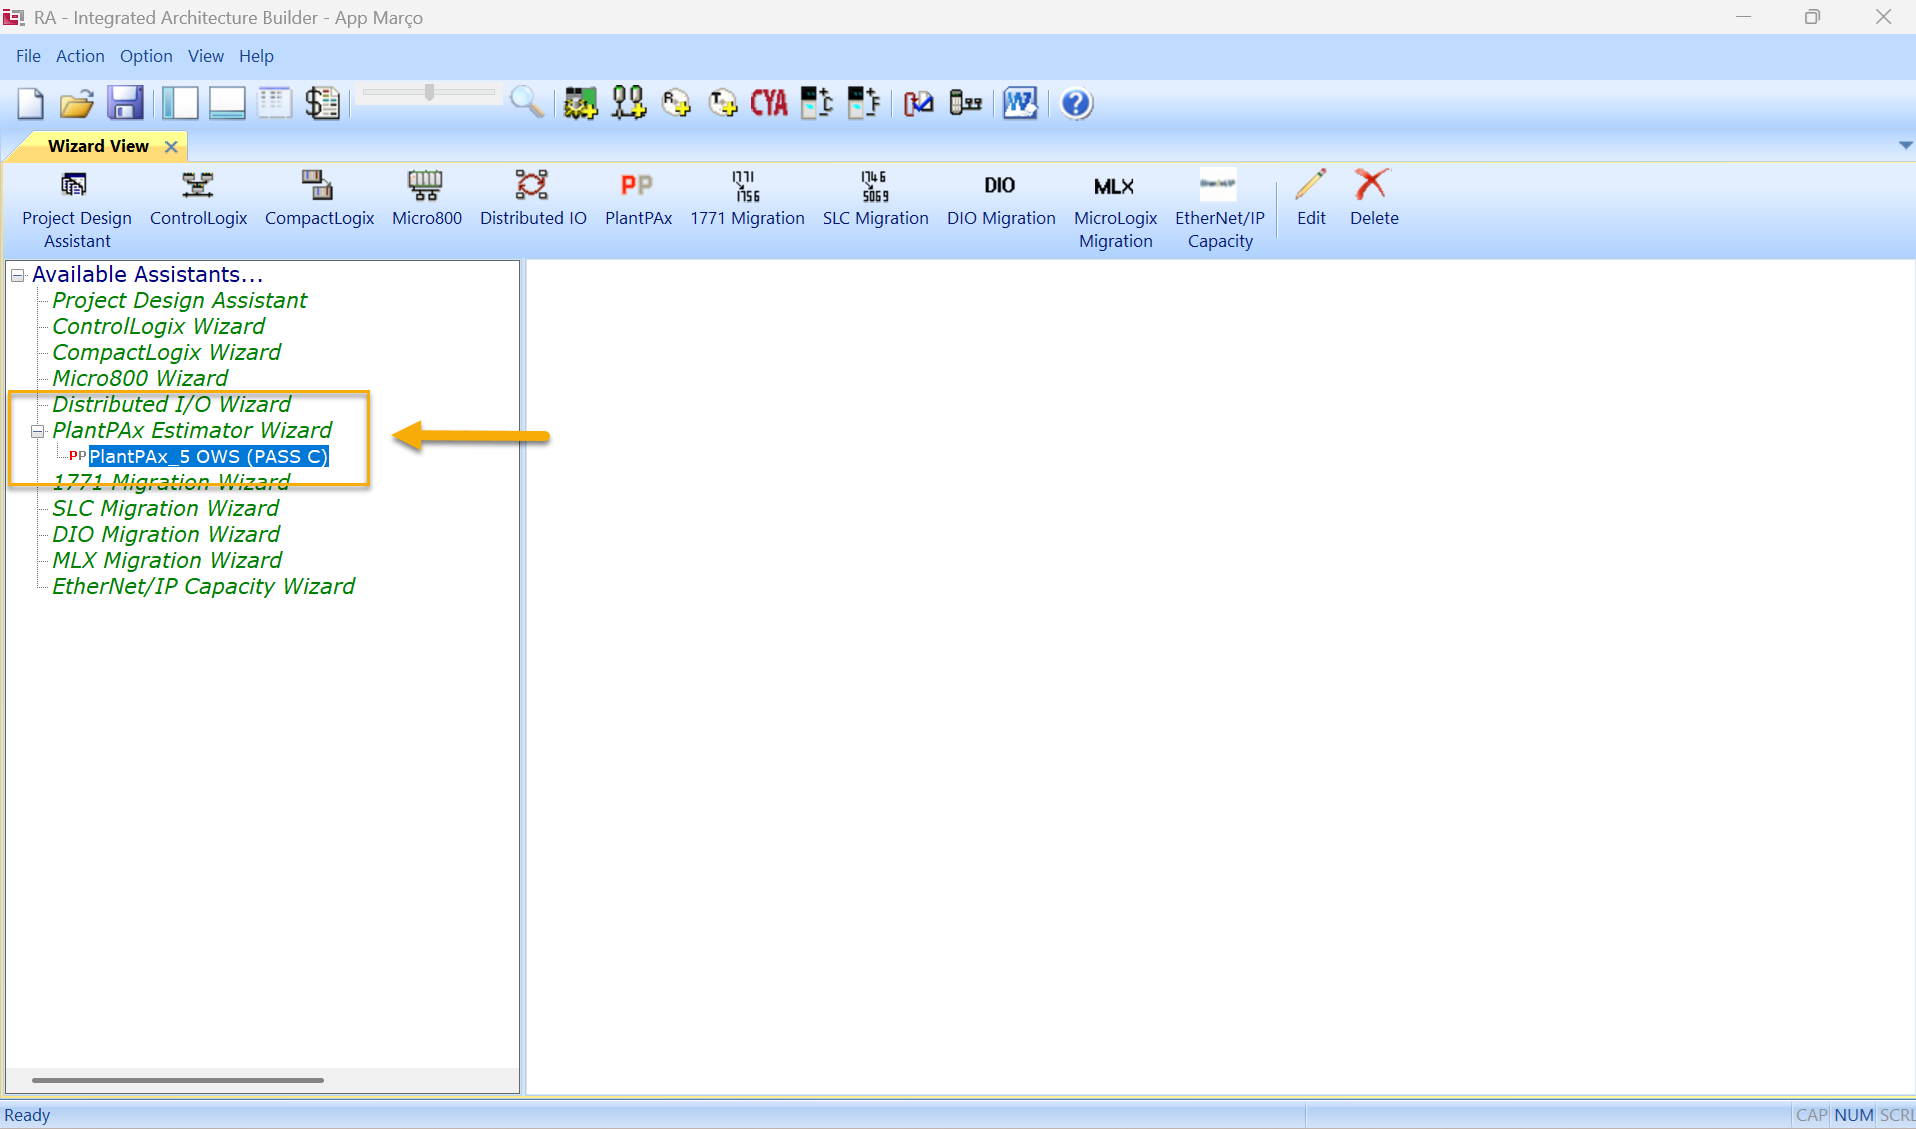The width and height of the screenshot is (1916, 1129).
Task: Toggle the bottom pane layout icon
Action: tap(227, 103)
